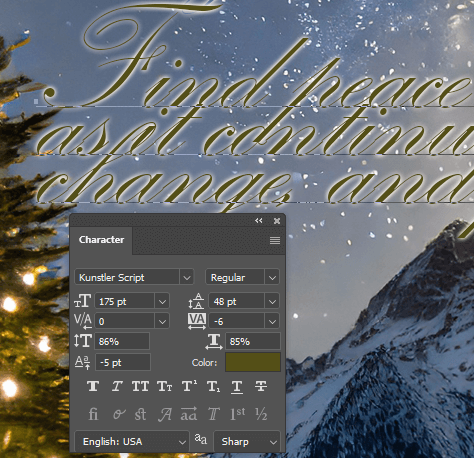Click the vertical scale 86% field

[x=122, y=342]
